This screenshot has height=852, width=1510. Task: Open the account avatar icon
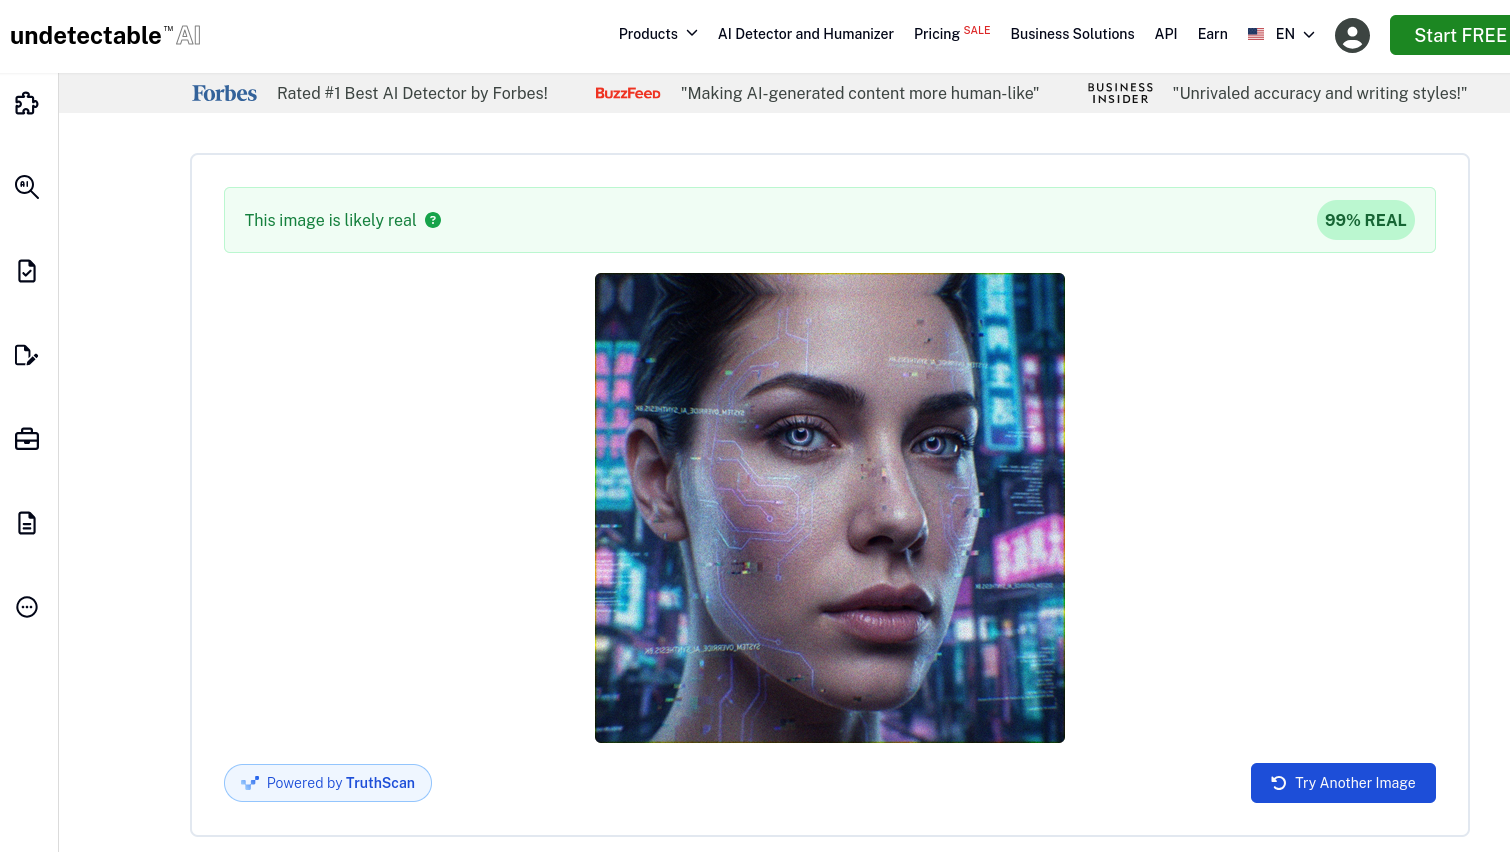(1352, 35)
